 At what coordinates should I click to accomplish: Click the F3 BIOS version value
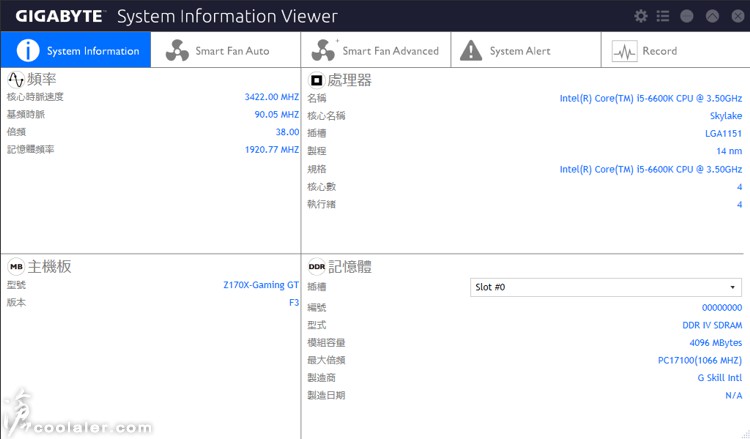294,303
